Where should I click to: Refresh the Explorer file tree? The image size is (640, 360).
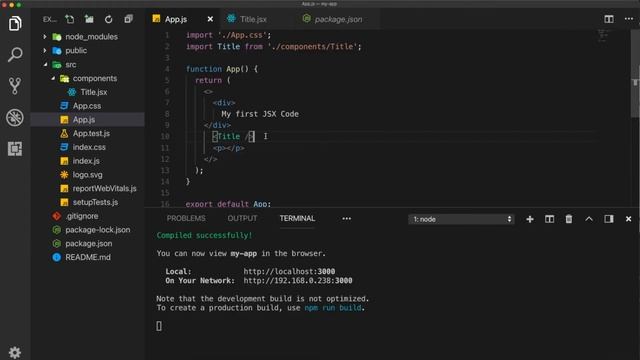(x=109, y=19)
